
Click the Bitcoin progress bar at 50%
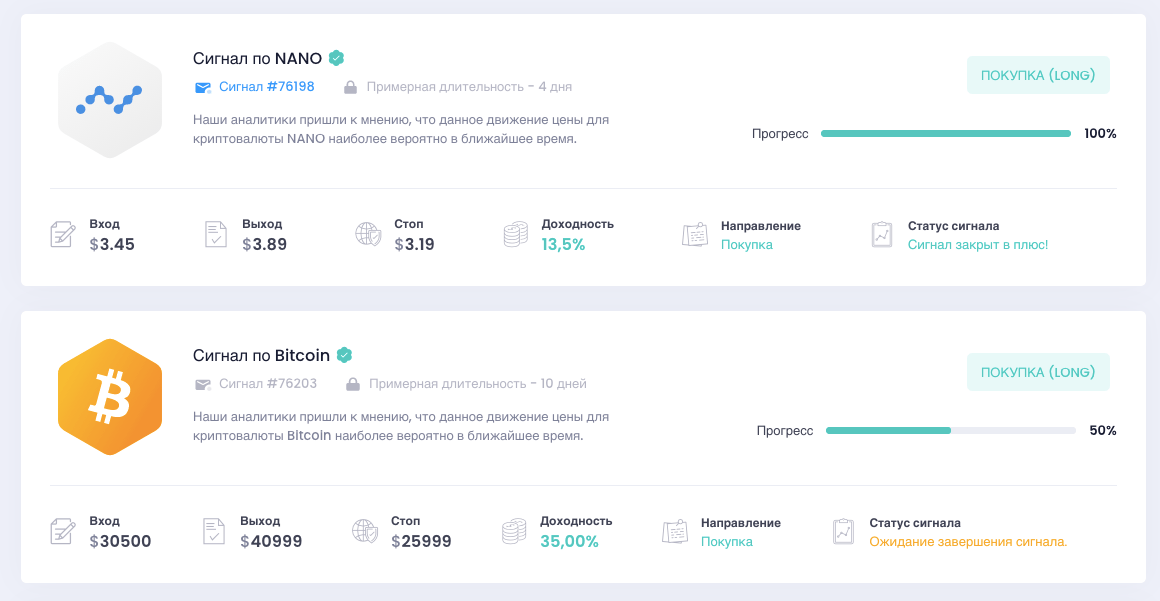tap(950, 431)
